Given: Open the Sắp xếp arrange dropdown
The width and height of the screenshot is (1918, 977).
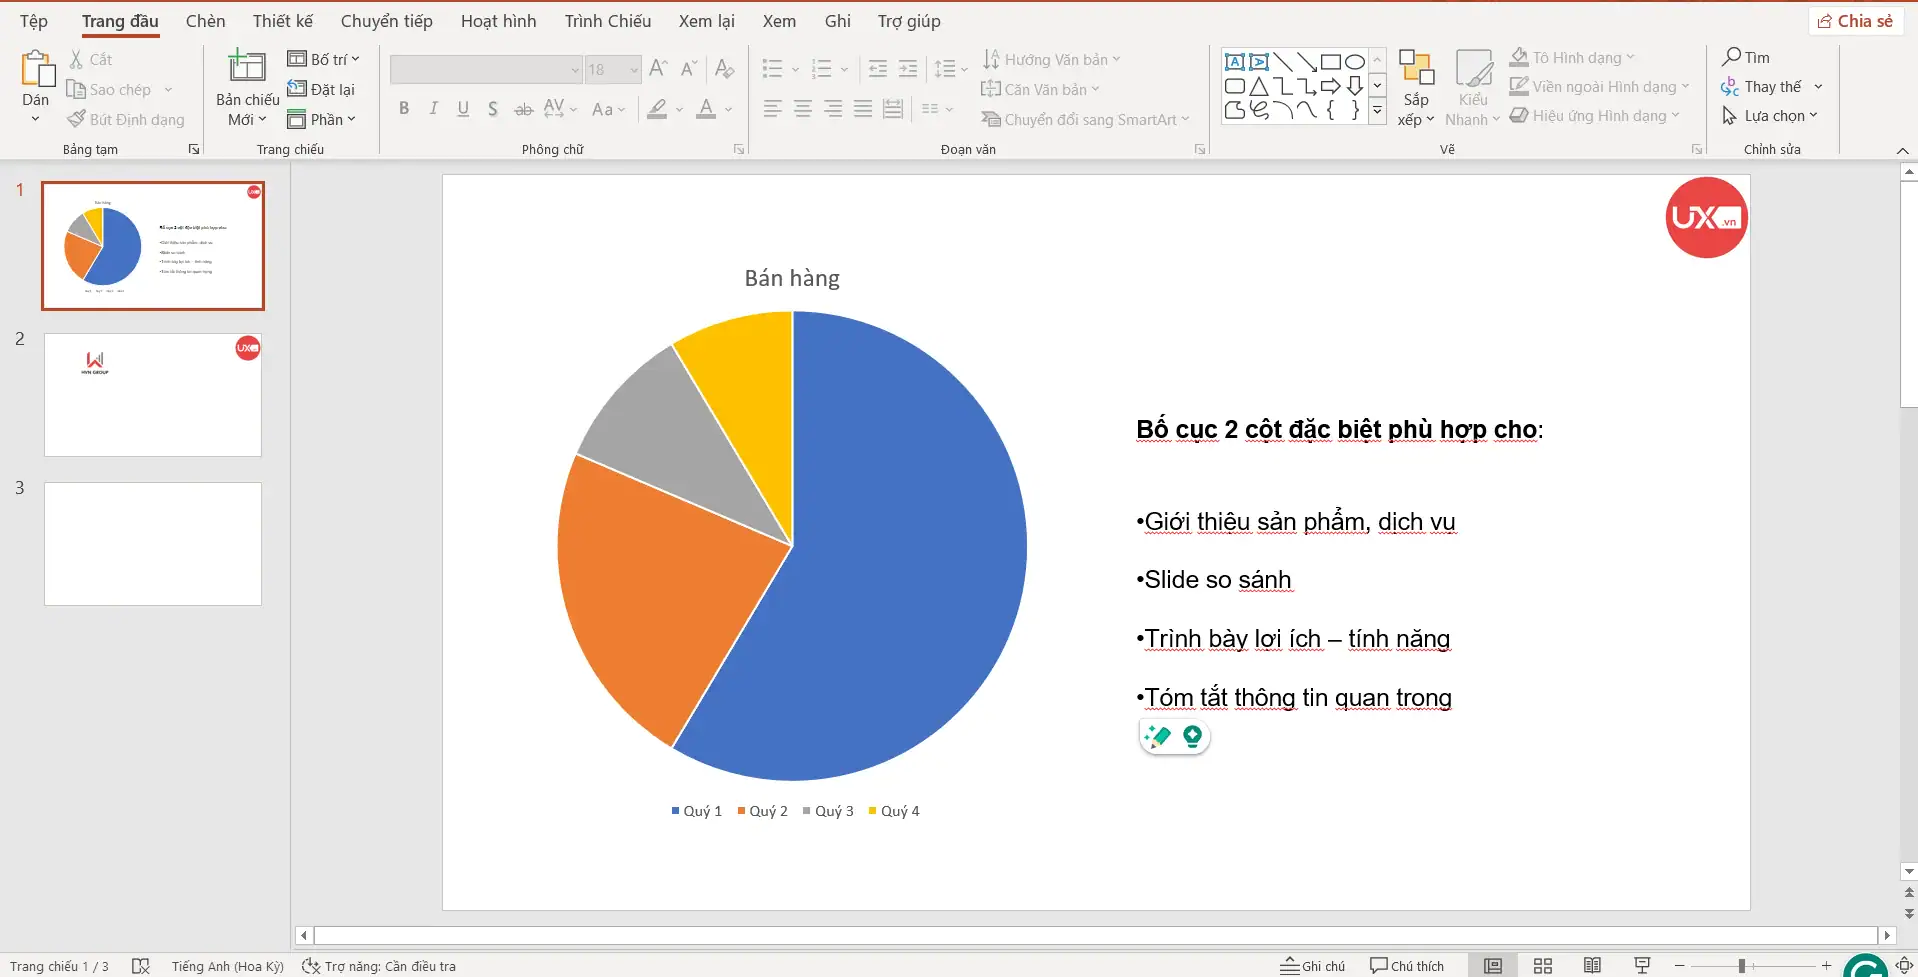Looking at the screenshot, I should (1416, 109).
